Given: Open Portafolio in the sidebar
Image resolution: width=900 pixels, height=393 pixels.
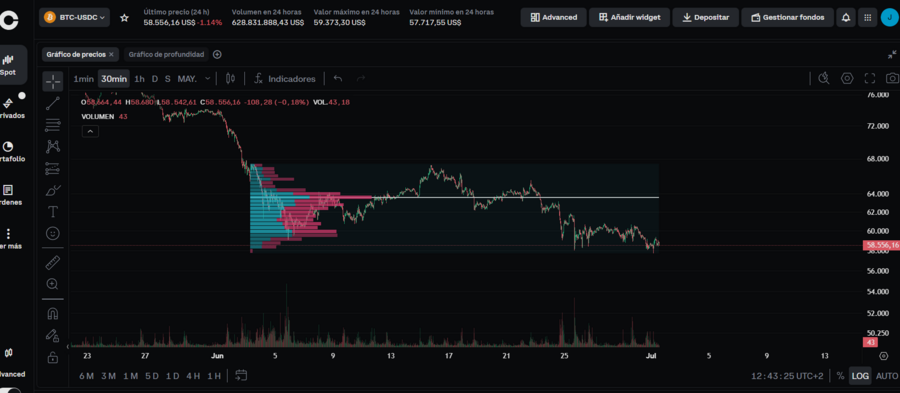Looking at the screenshot, I should pos(10,151).
